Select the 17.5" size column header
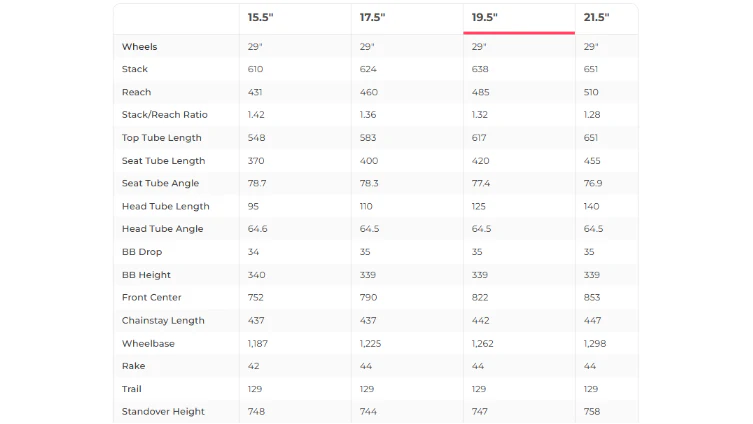 point(372,18)
